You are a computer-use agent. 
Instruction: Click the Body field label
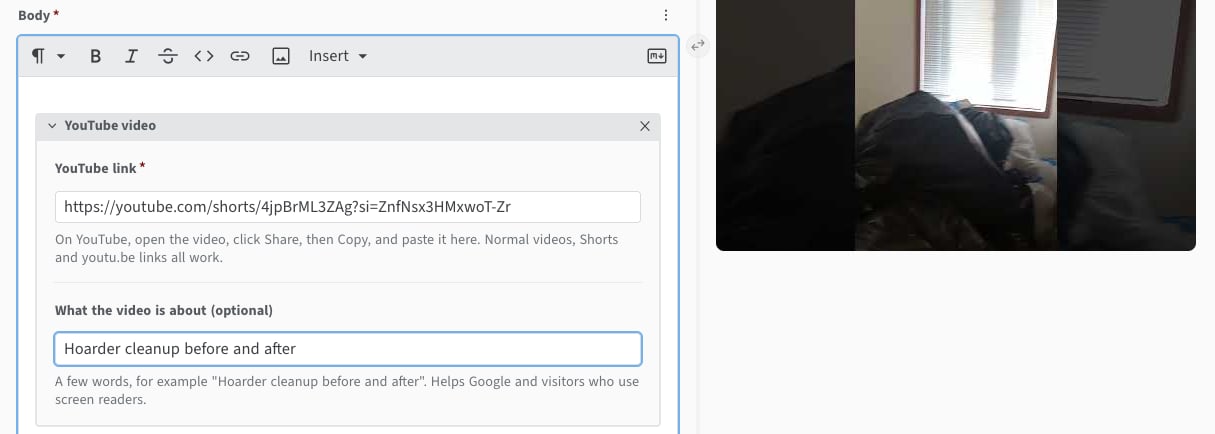click(38, 15)
